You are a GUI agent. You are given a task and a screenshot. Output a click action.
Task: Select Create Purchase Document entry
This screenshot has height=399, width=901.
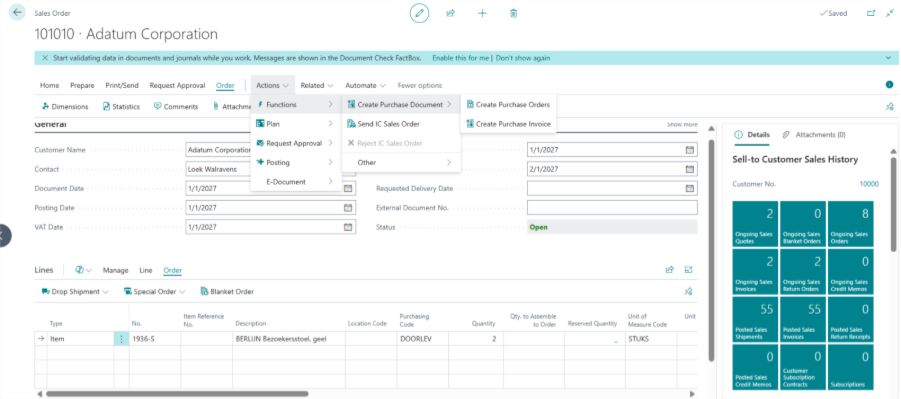401,105
